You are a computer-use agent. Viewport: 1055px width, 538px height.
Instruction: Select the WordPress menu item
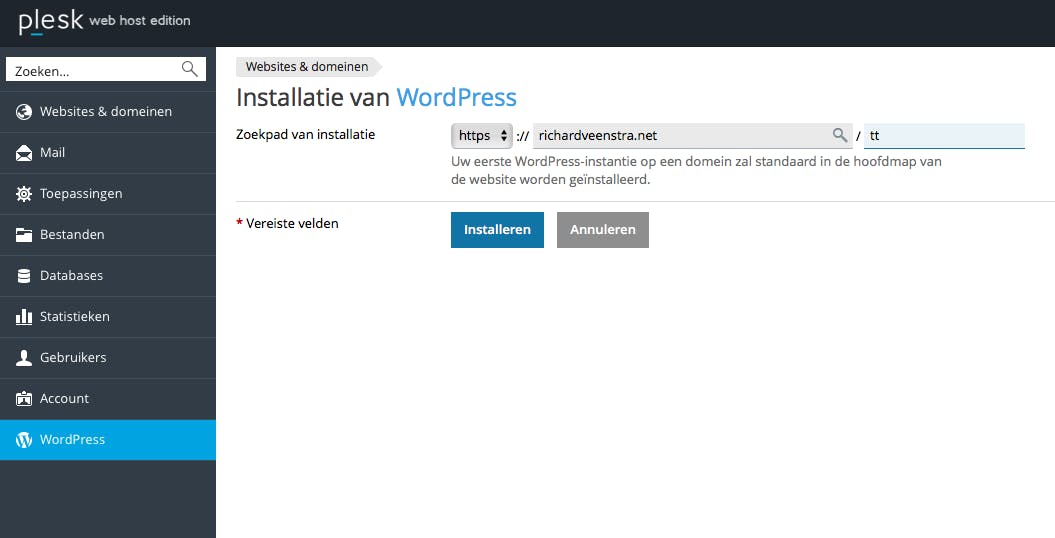tap(72, 440)
